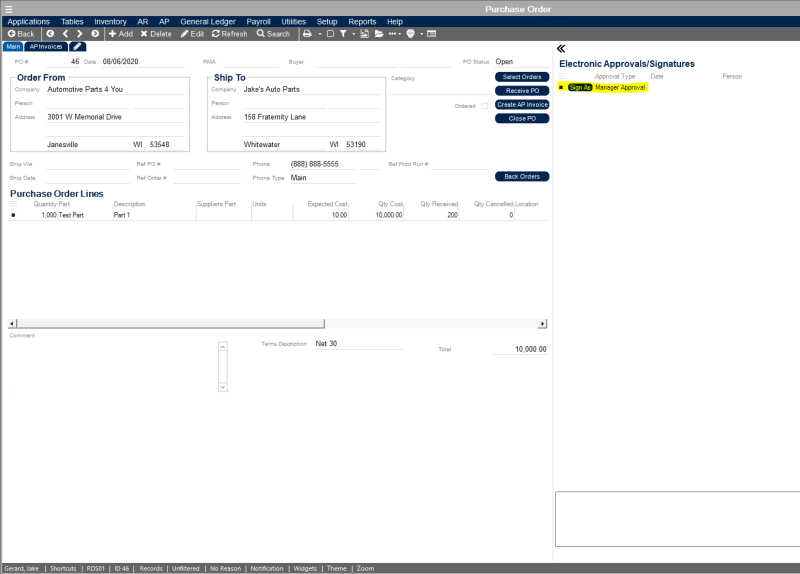Toggle the Ordered checkbox
800x574 pixels.
click(x=485, y=106)
